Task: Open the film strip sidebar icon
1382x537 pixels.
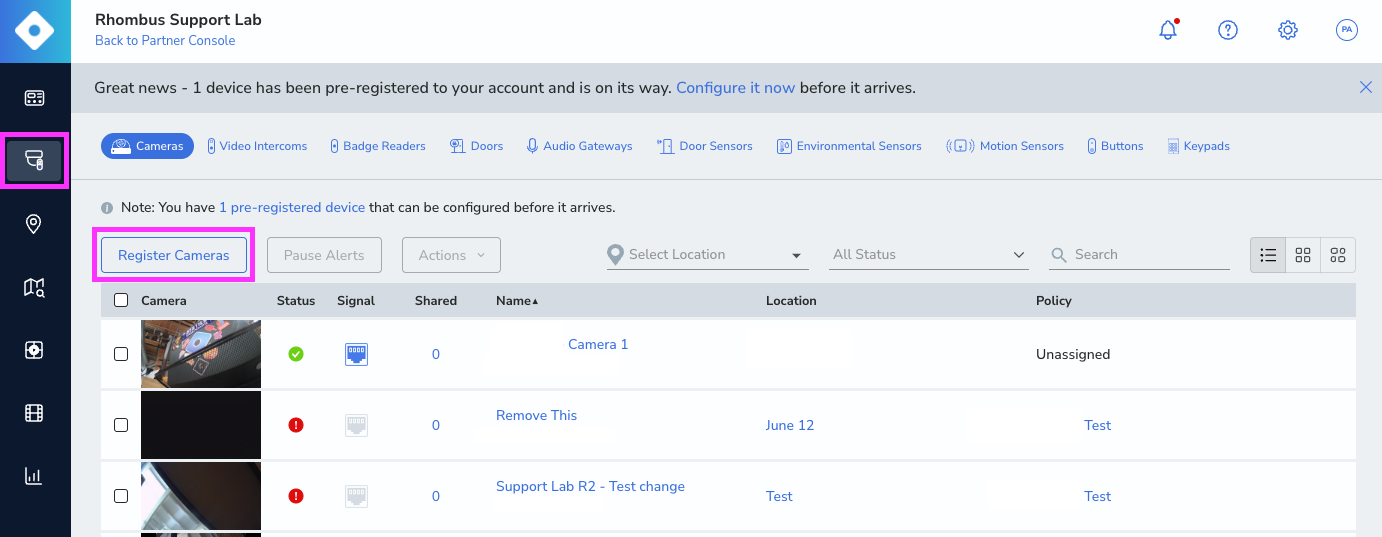Action: (x=34, y=413)
